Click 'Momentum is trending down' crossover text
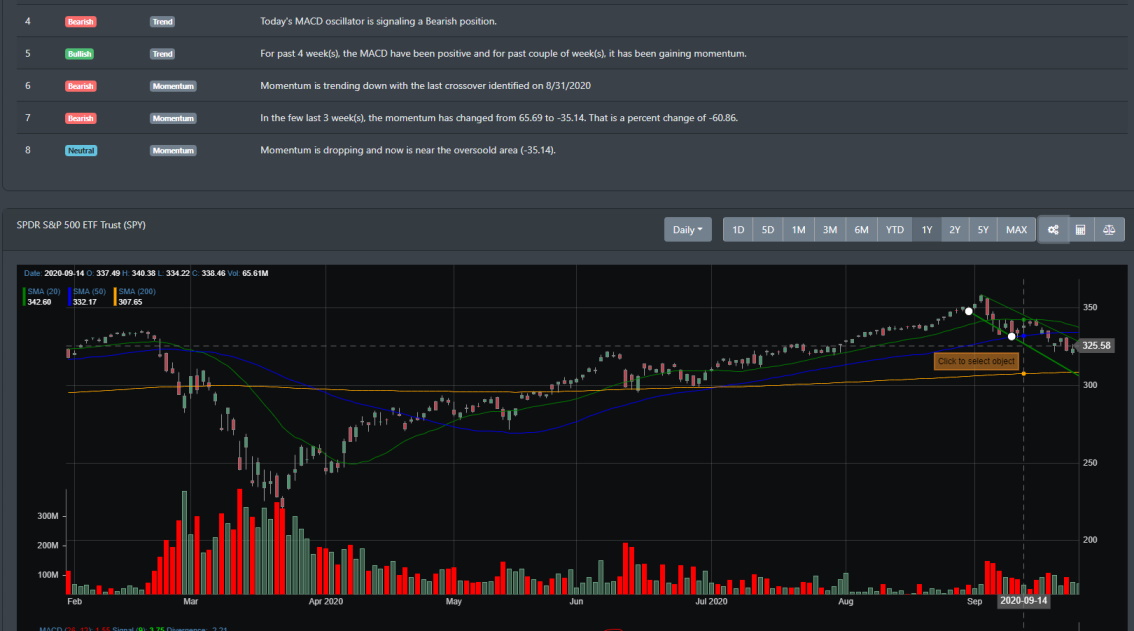This screenshot has width=1134, height=631. click(x=425, y=85)
